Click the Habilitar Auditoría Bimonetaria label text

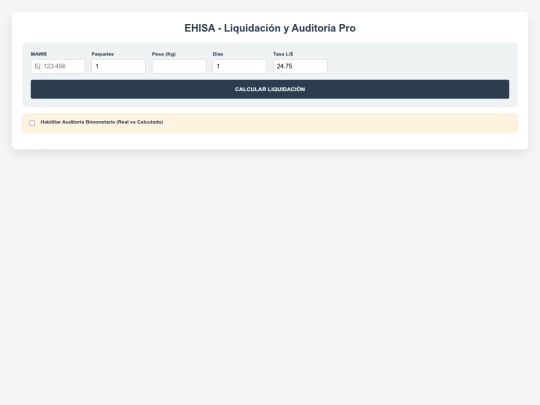pos(102,122)
